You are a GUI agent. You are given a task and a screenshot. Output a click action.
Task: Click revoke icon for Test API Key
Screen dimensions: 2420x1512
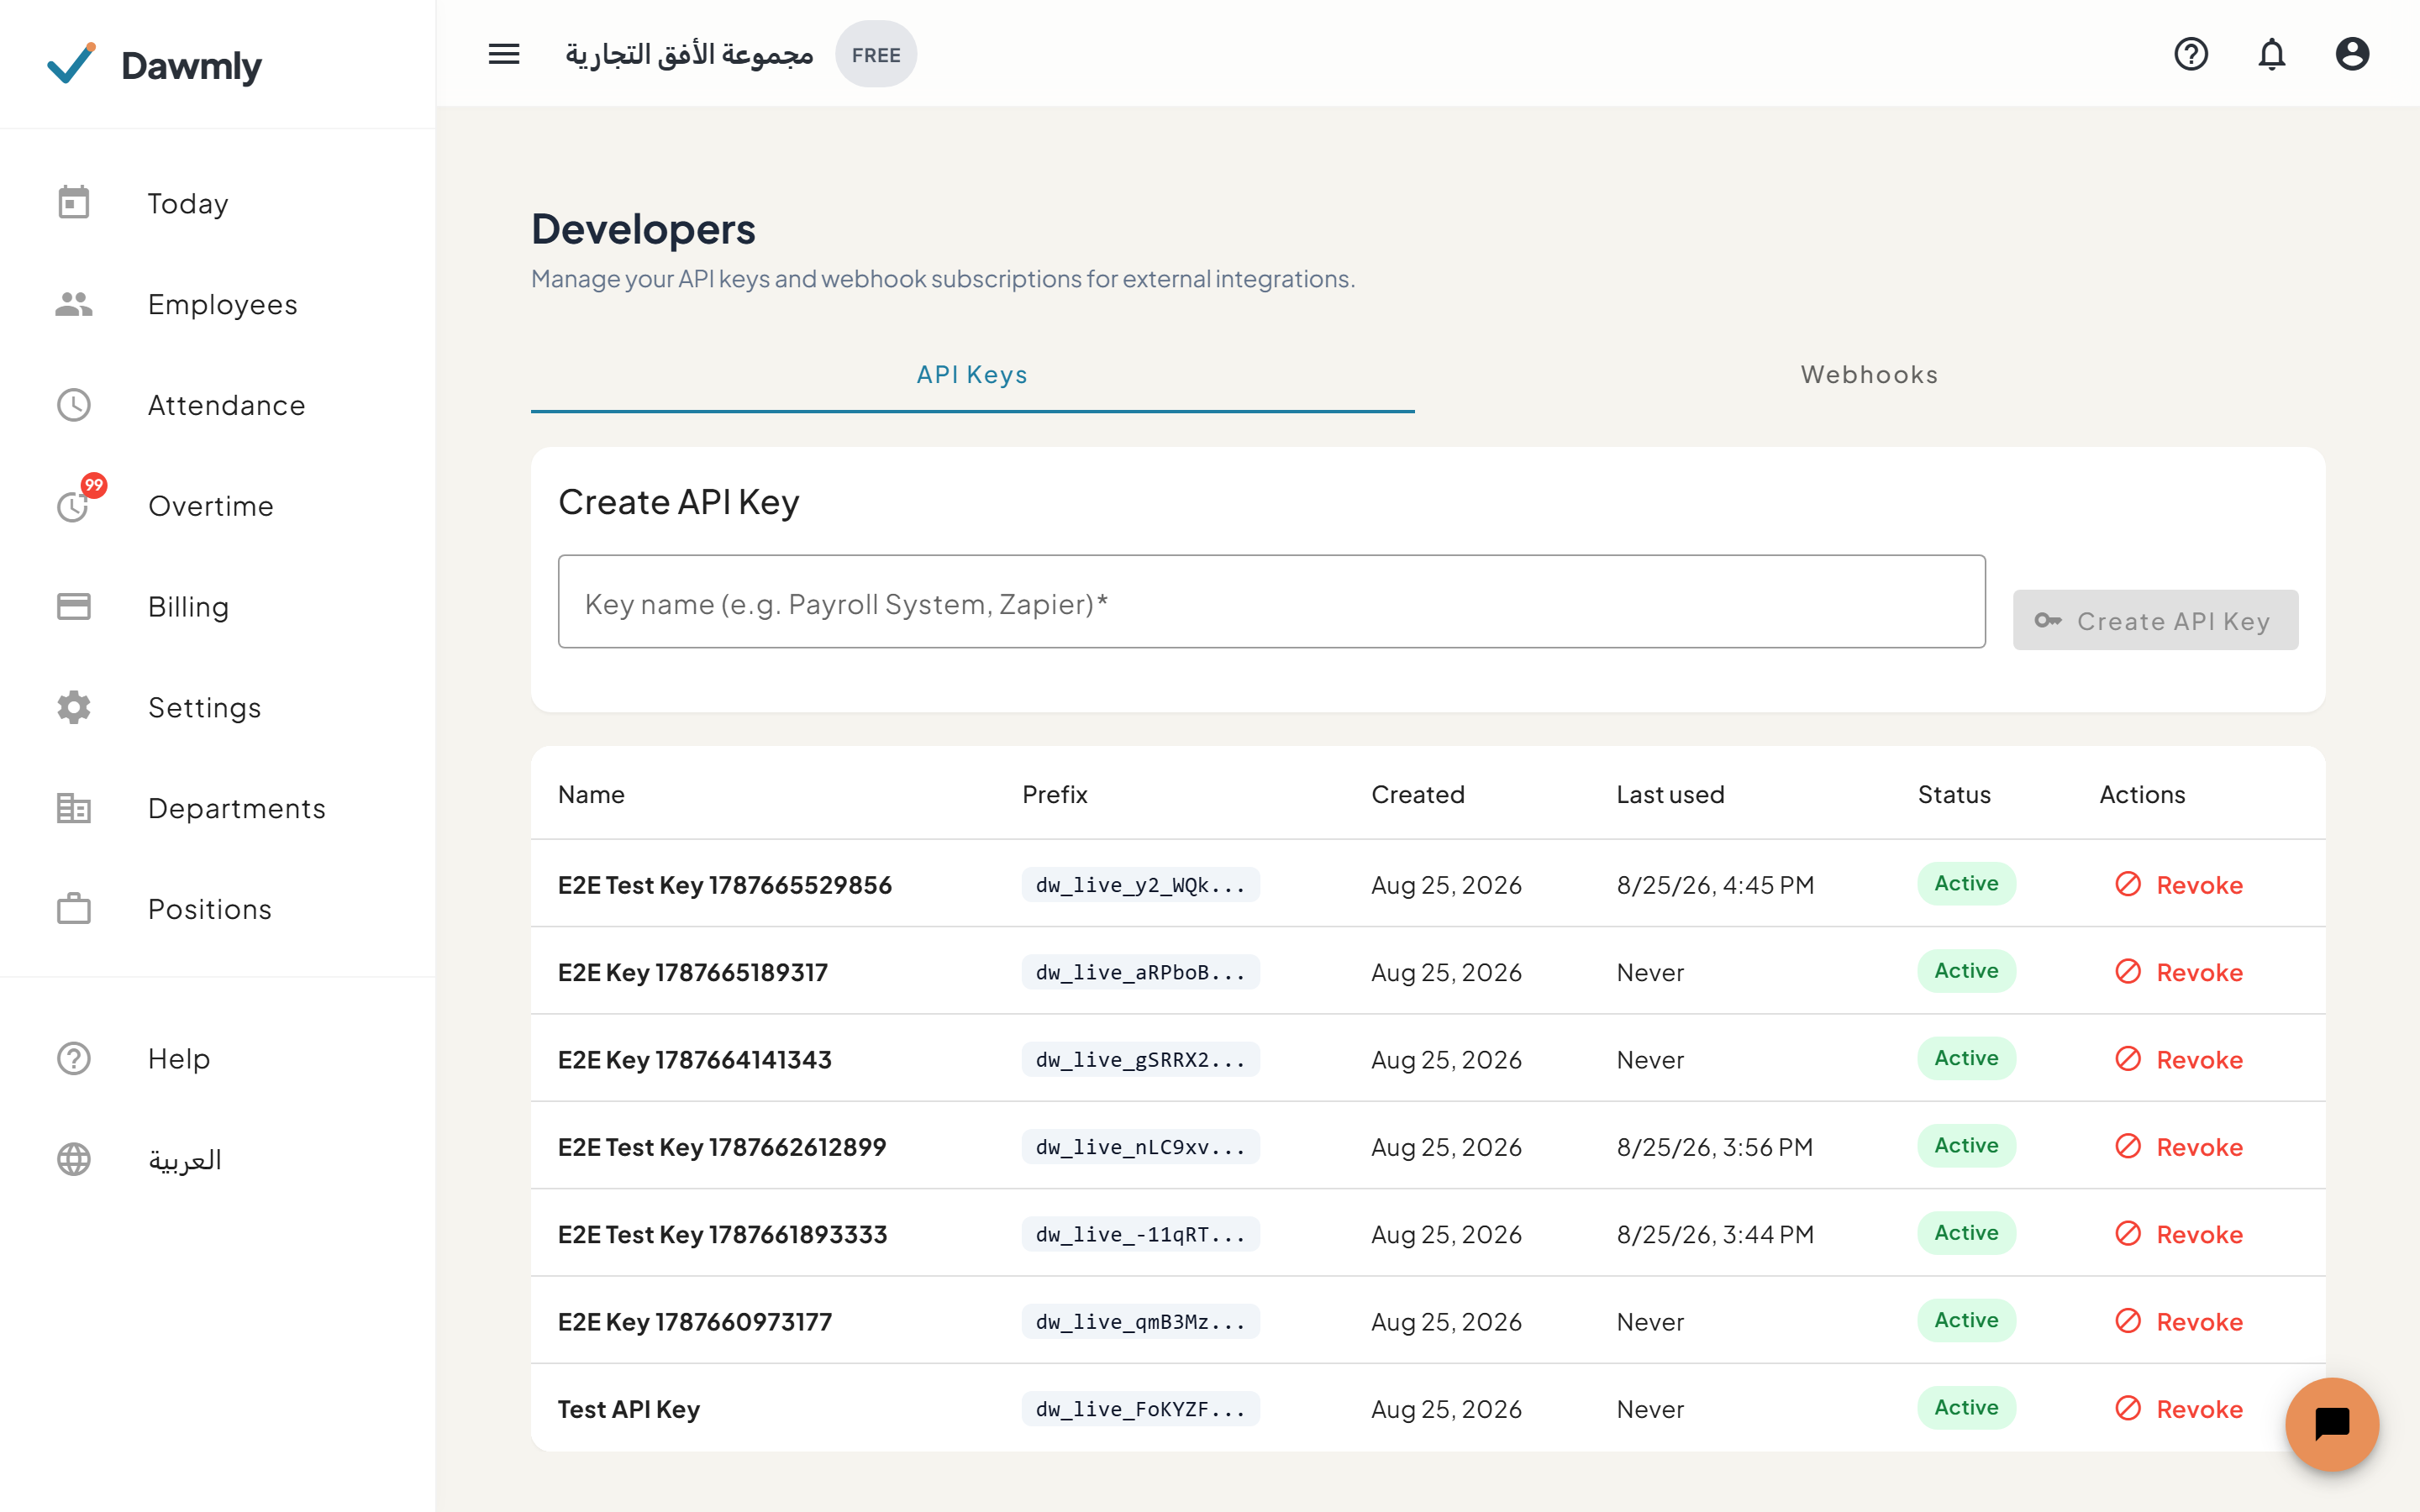coord(2128,1408)
